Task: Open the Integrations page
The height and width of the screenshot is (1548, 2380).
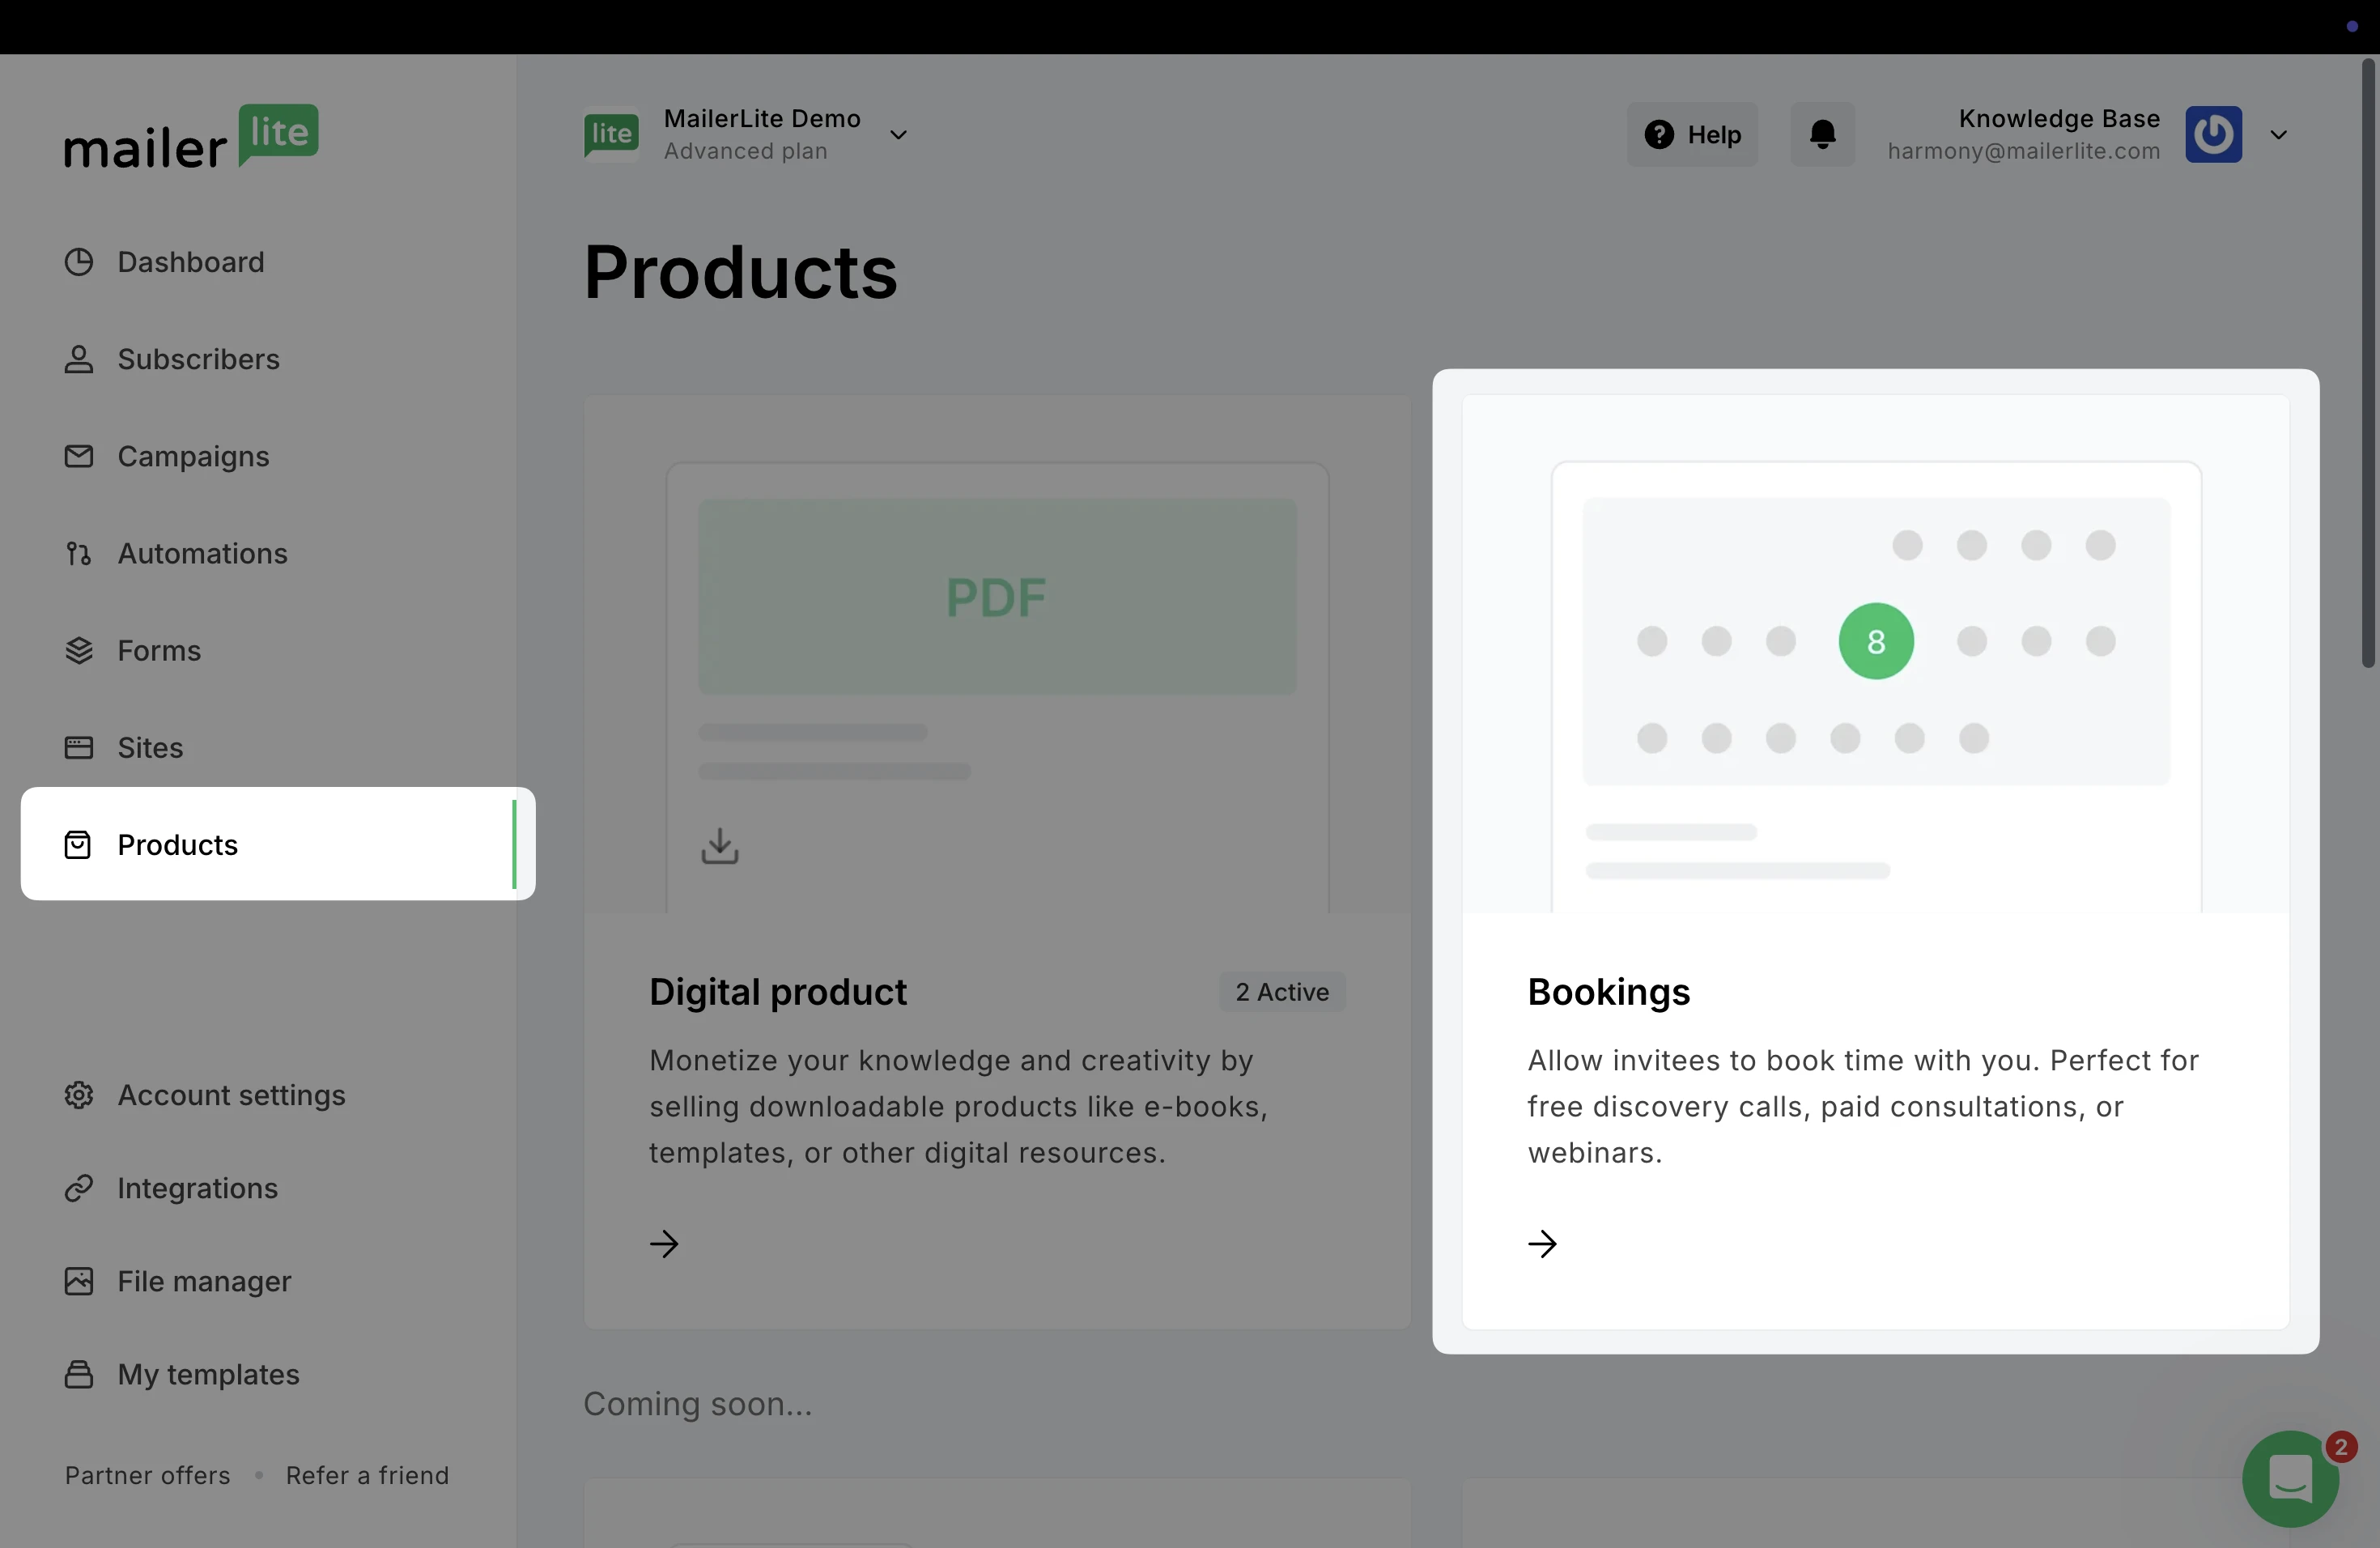Action: pyautogui.click(x=197, y=1188)
